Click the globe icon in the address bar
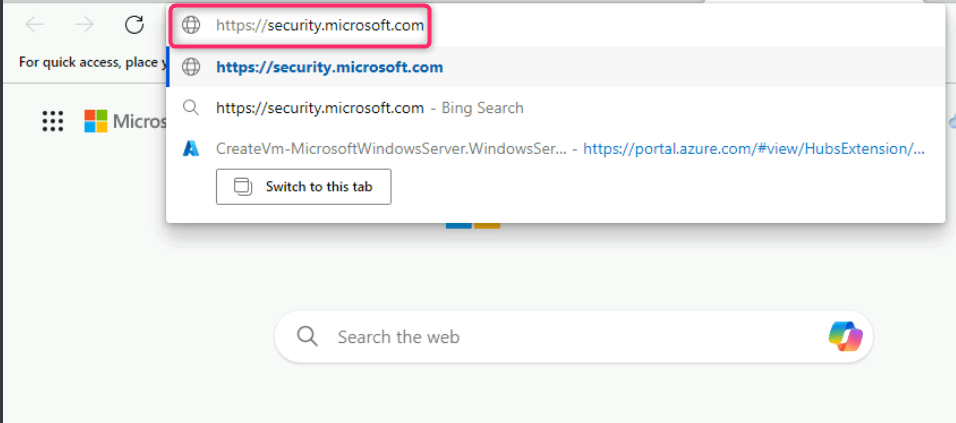 pyautogui.click(x=191, y=26)
